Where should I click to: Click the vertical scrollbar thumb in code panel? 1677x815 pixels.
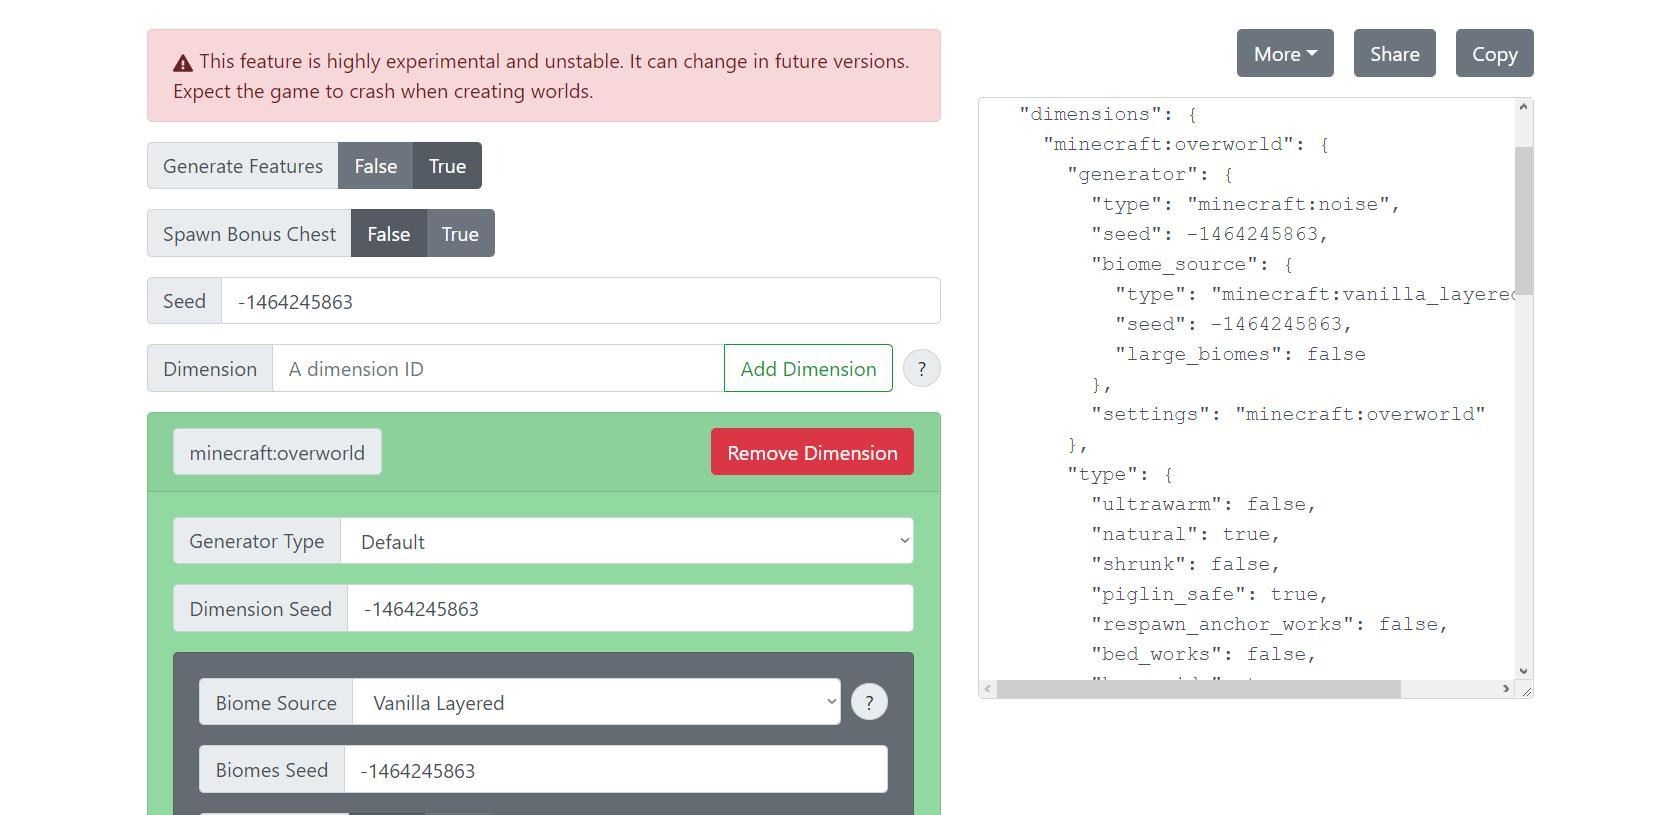[x=1524, y=220]
